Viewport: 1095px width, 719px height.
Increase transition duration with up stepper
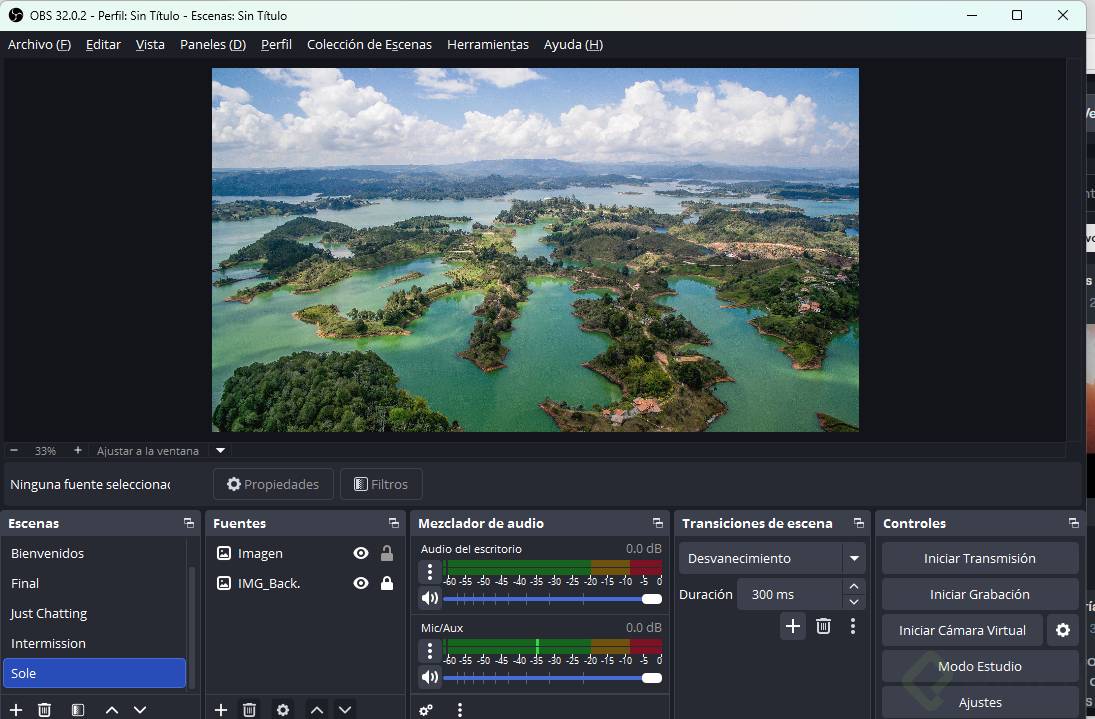pos(853,587)
